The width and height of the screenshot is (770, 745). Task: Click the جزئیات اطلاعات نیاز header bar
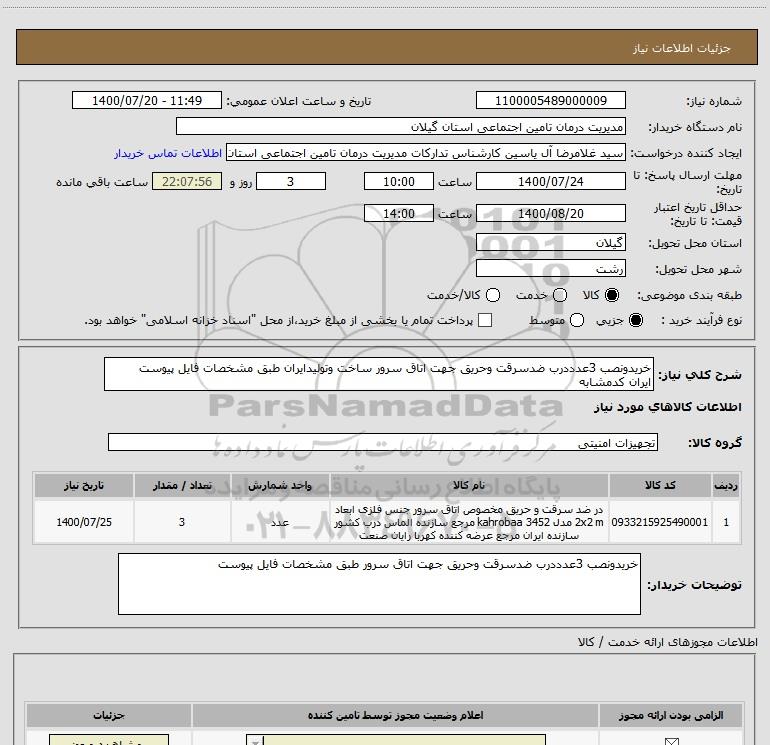pos(386,48)
